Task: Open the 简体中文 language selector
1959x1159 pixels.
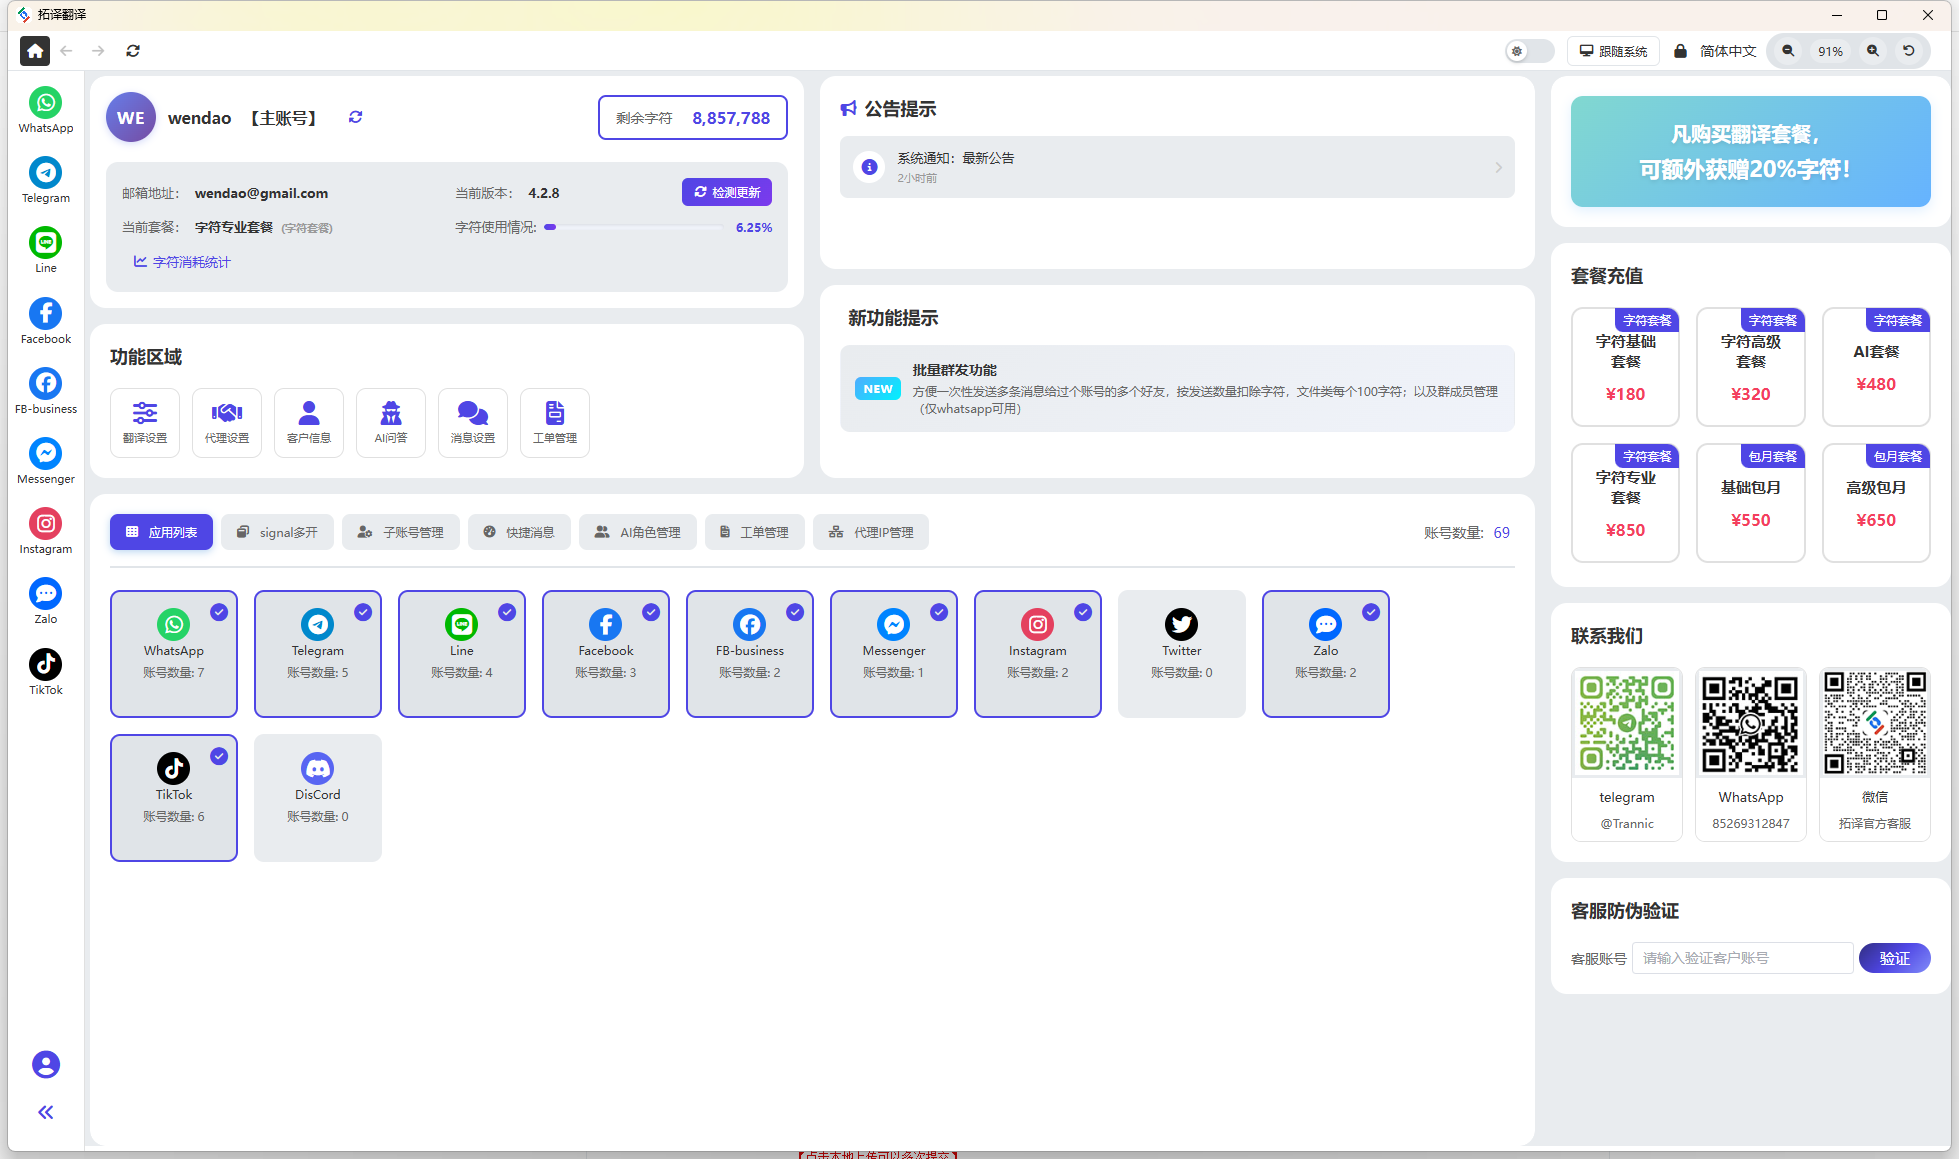Action: click(1727, 51)
